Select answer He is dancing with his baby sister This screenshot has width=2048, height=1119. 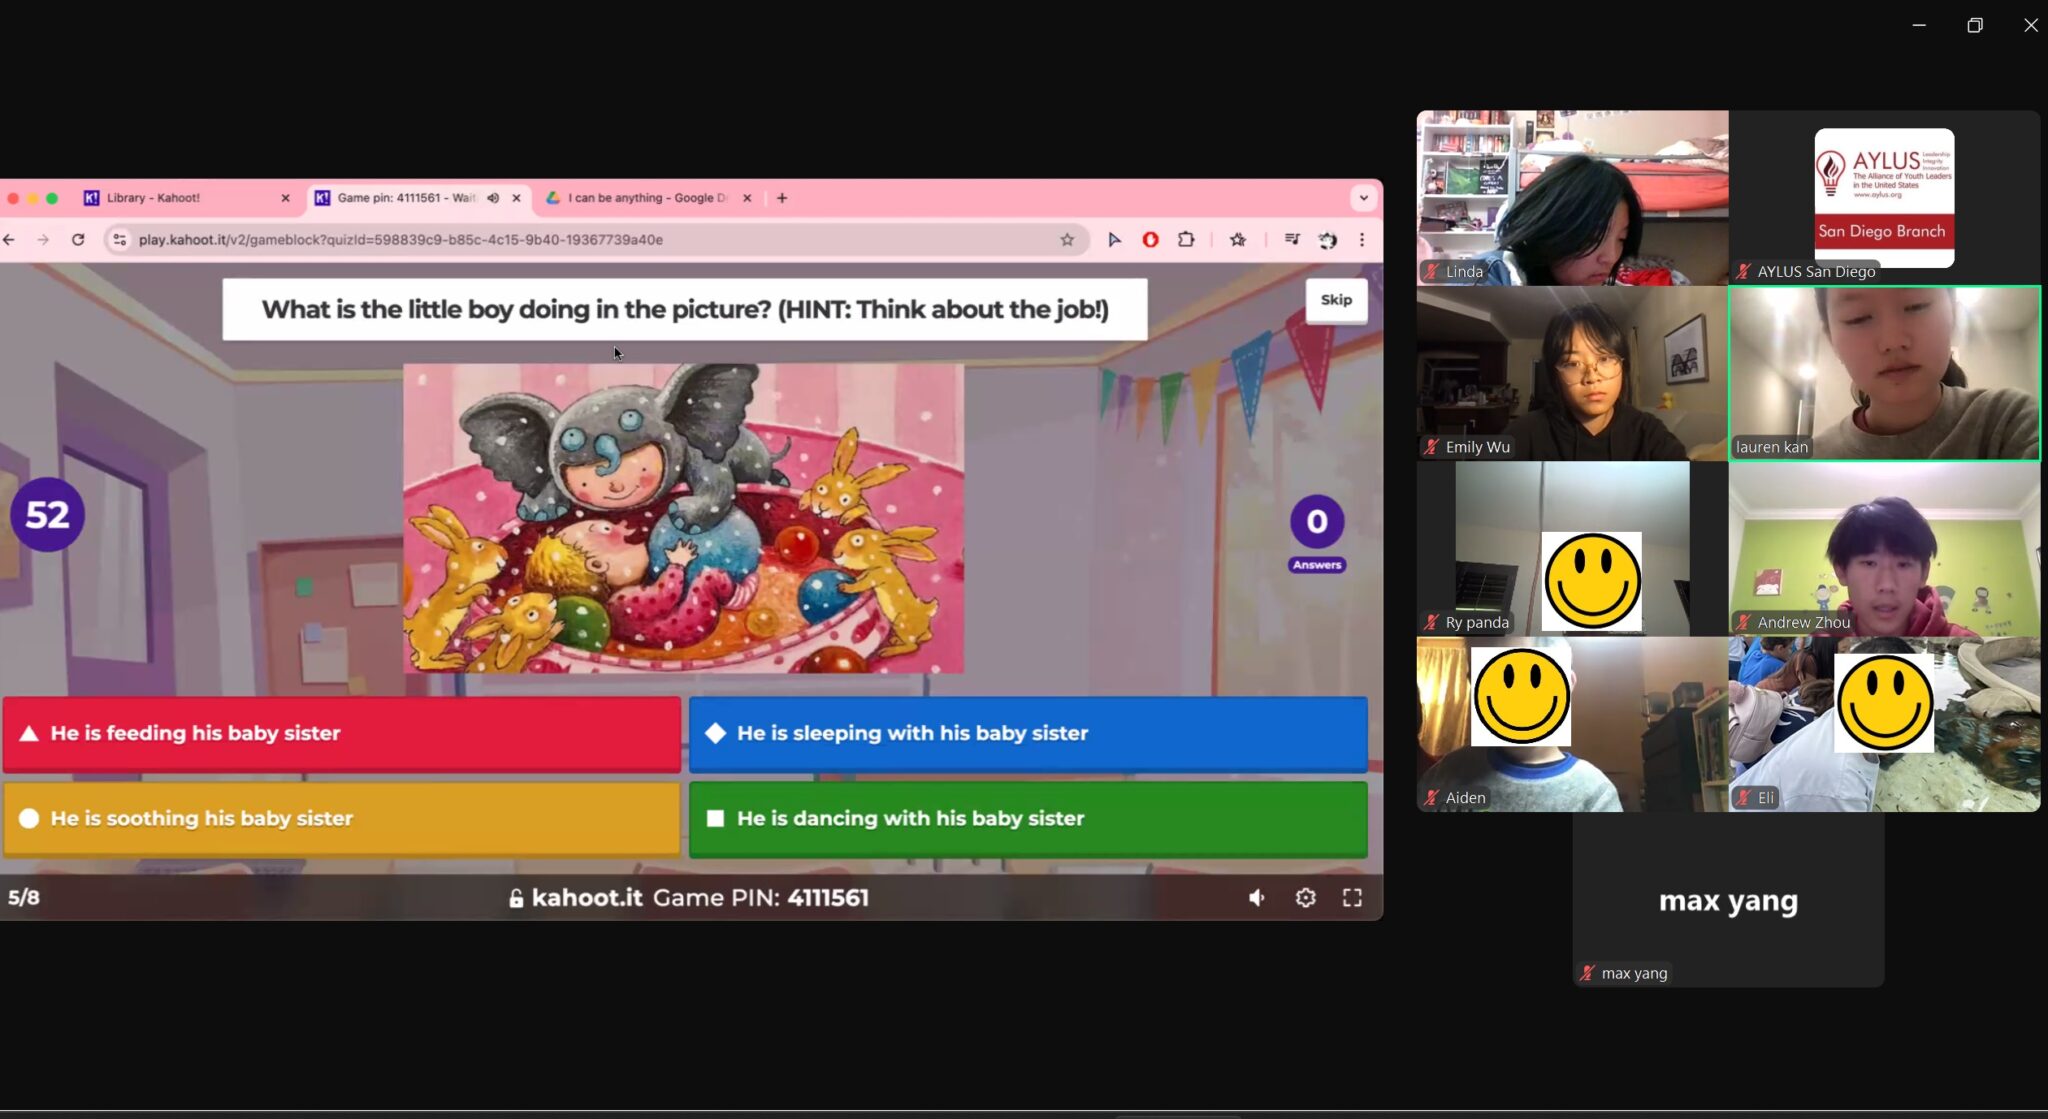1028,818
